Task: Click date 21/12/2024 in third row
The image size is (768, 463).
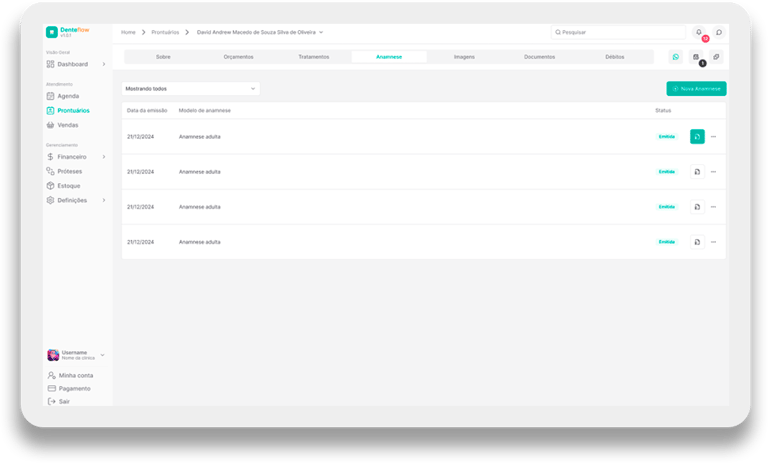Action: click(141, 207)
